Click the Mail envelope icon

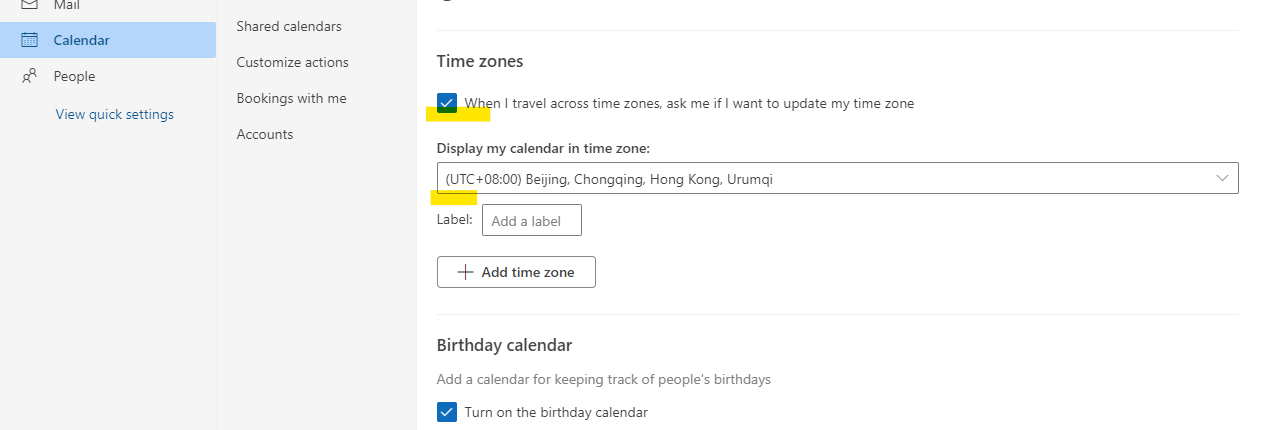(30, 5)
